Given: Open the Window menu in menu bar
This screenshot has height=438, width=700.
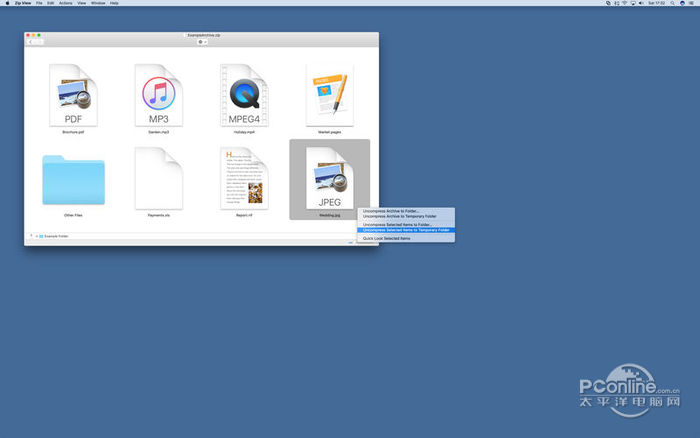Looking at the screenshot, I should point(98,3).
